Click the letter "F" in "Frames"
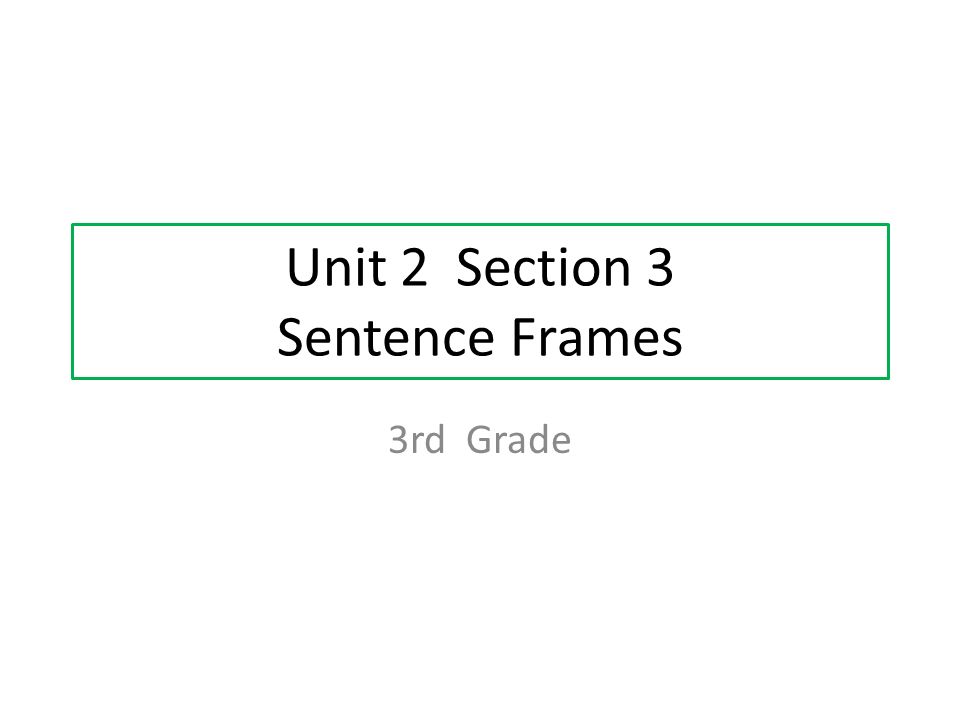The height and width of the screenshot is (720, 960). [x=523, y=337]
